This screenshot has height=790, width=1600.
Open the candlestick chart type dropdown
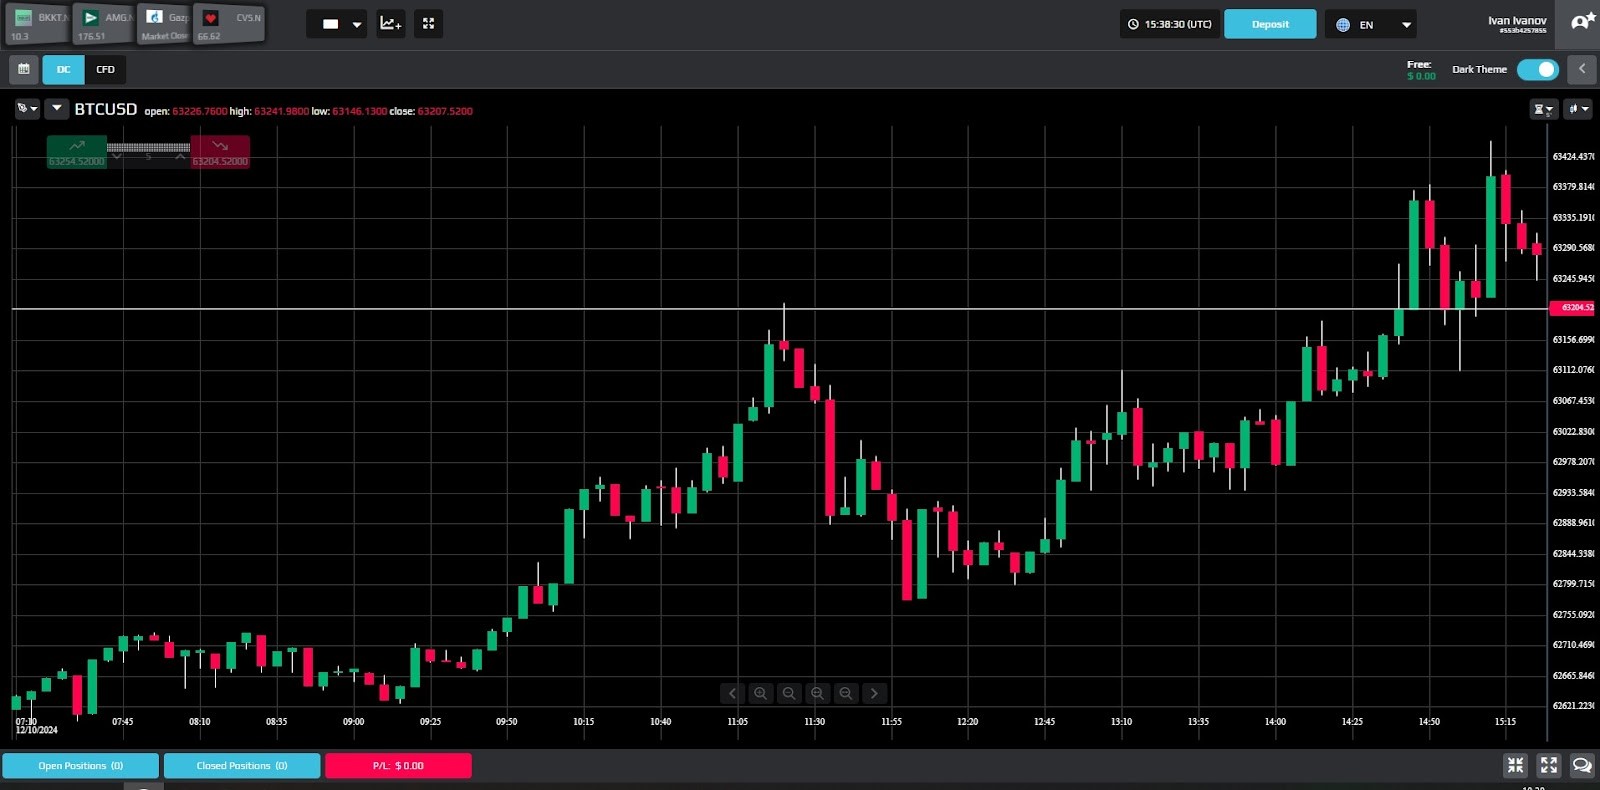(x=1578, y=109)
